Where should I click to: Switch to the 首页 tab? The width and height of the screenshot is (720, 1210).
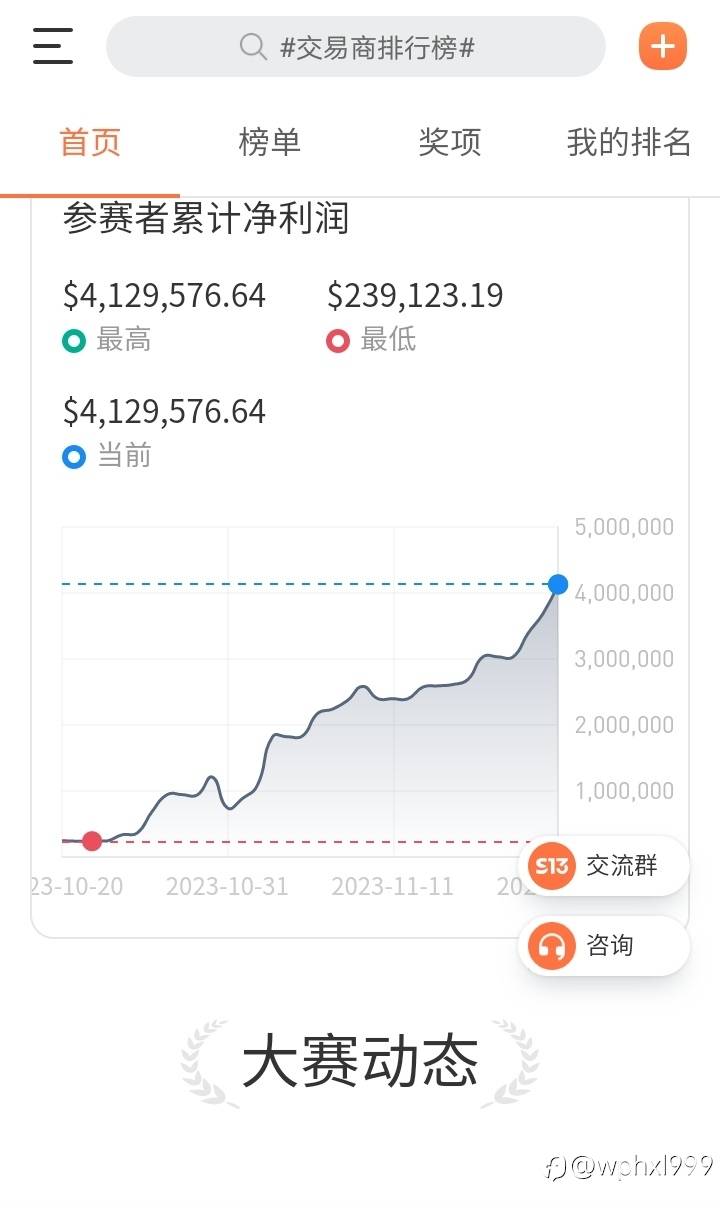pos(90,142)
